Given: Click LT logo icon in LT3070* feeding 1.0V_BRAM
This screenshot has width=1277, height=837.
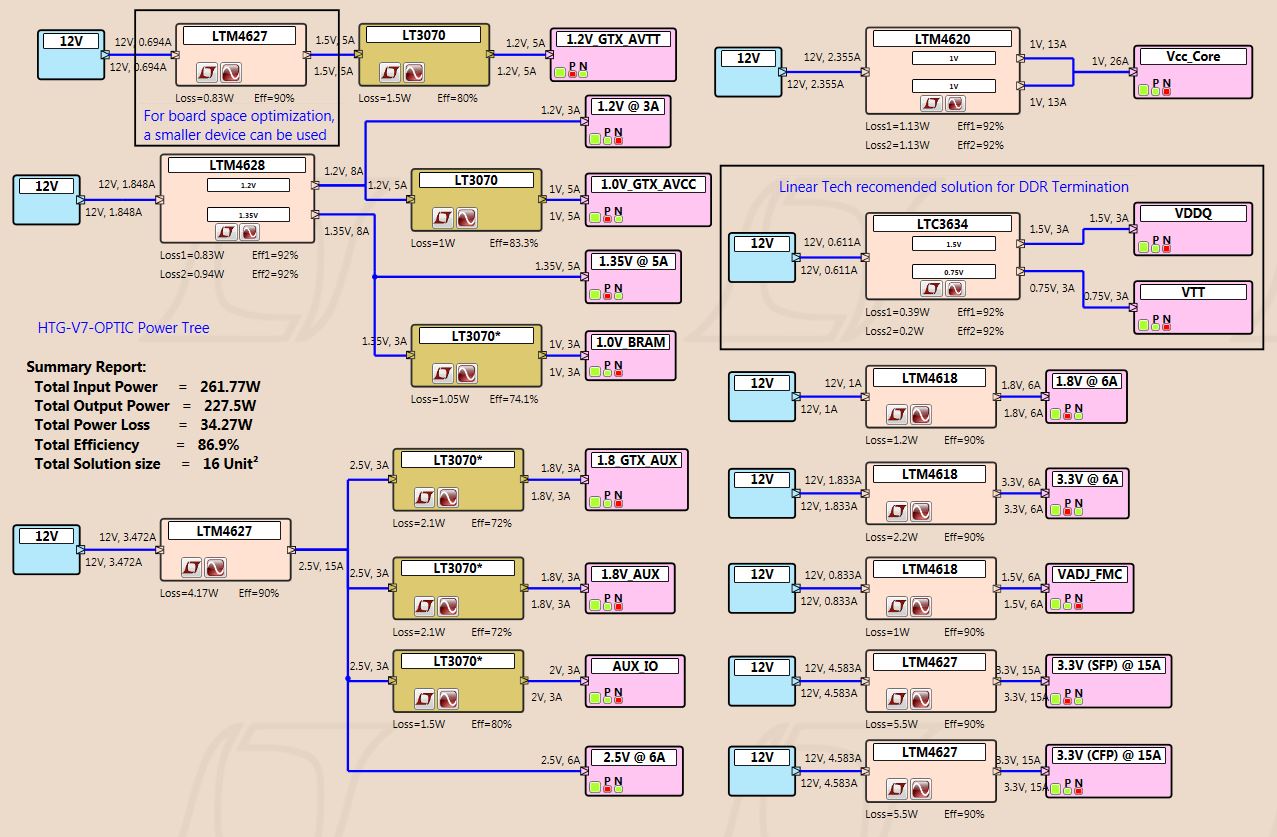Looking at the screenshot, I should [x=443, y=373].
